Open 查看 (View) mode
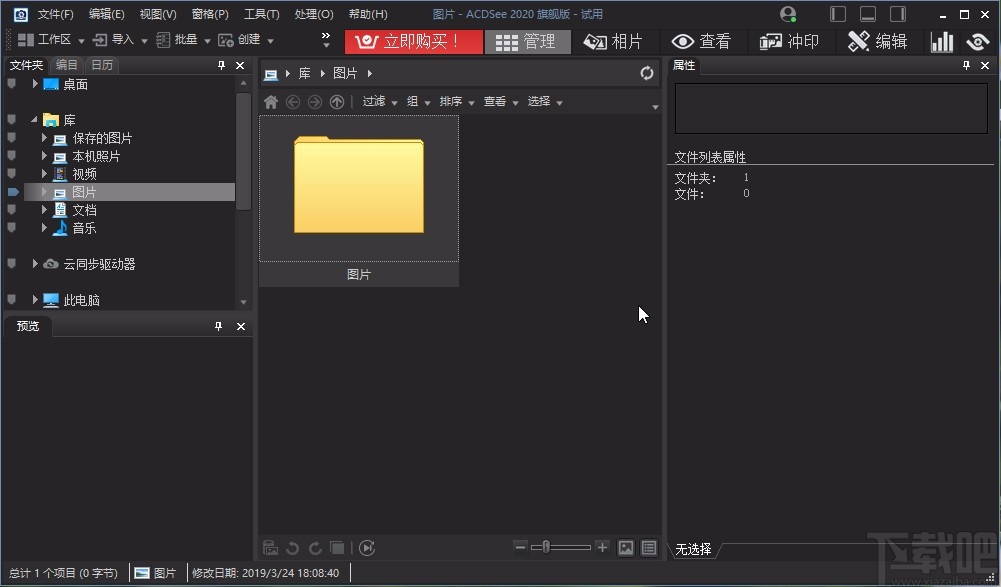Image resolution: width=1001 pixels, height=587 pixels. [x=703, y=42]
